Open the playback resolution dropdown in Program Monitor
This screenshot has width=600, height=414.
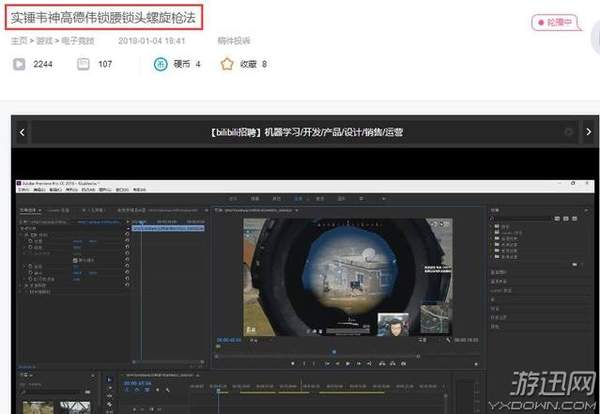(x=423, y=340)
